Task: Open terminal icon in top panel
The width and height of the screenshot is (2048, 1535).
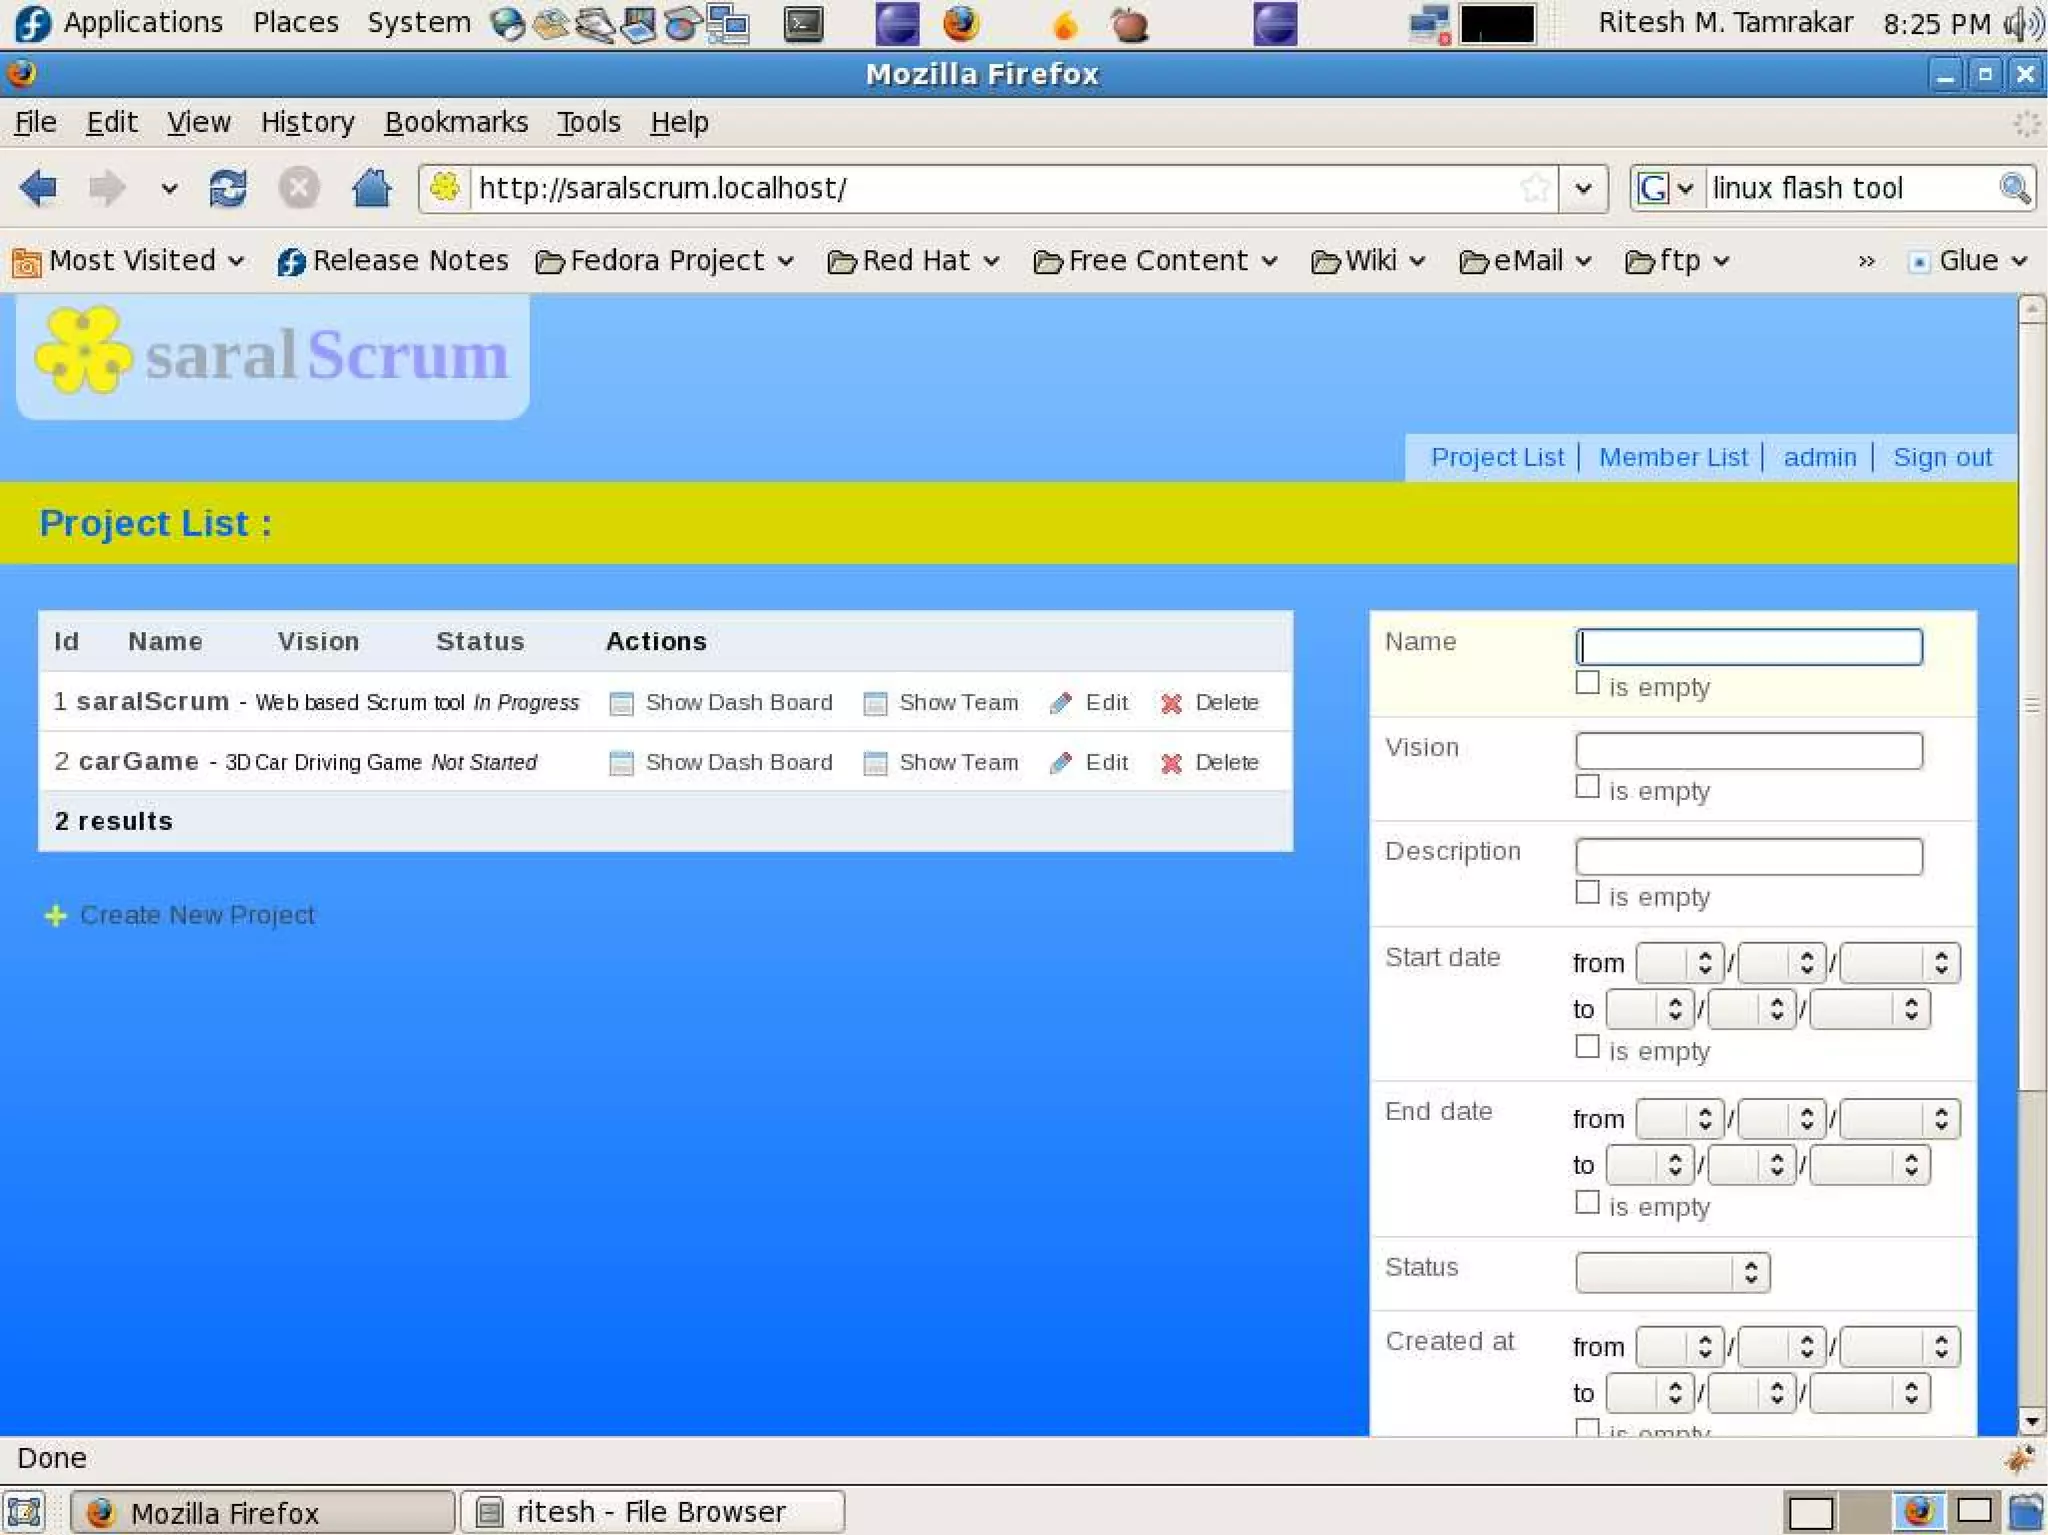Action: (803, 24)
